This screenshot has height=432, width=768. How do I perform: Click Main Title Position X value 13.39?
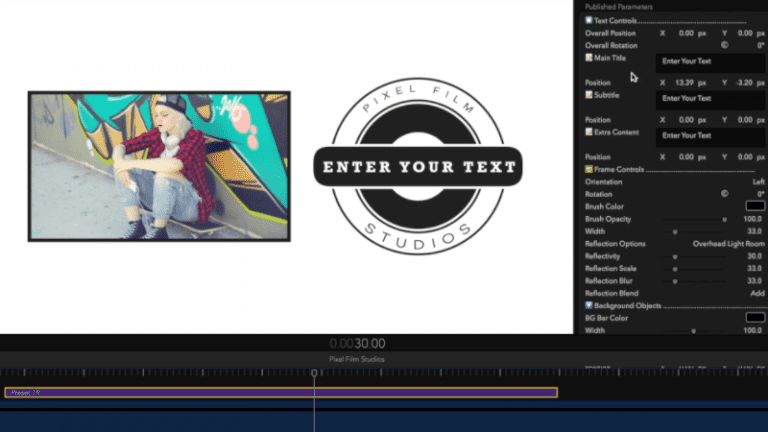[x=684, y=82]
